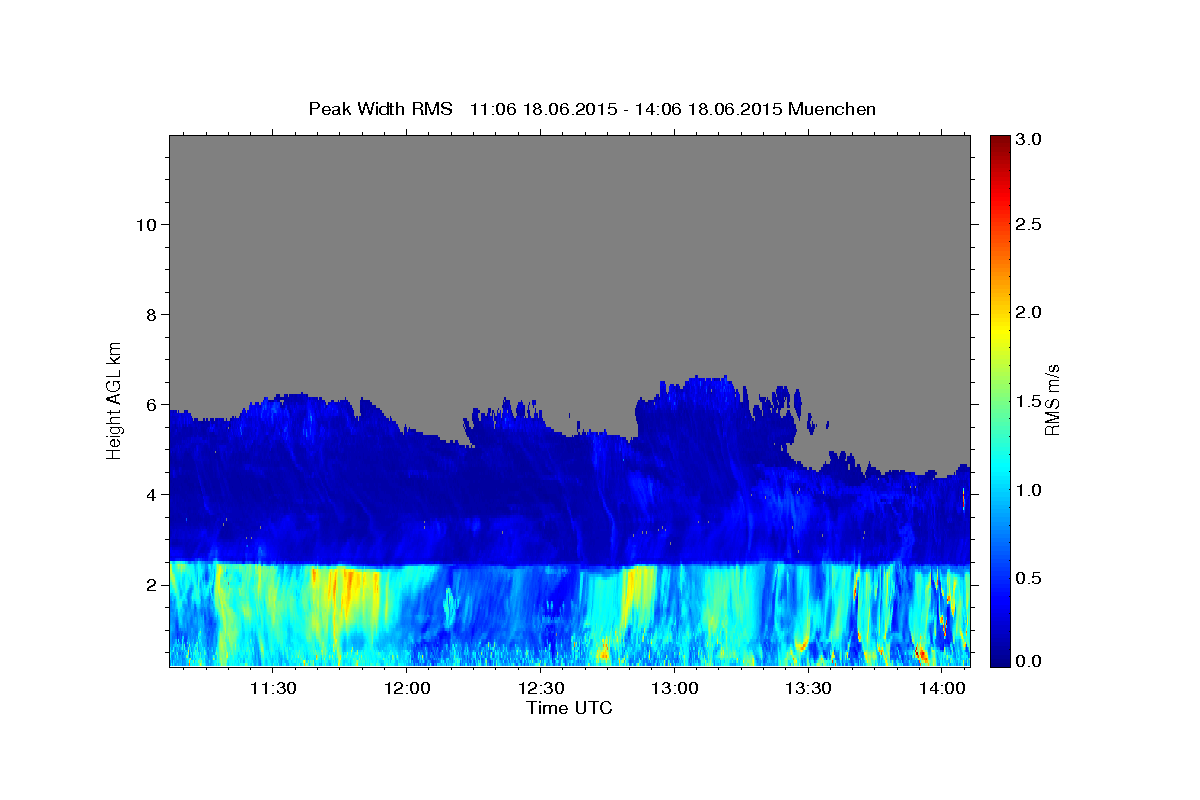The image size is (1200, 800).
Task: Click the height tick label 10
Action: [x=144, y=224]
